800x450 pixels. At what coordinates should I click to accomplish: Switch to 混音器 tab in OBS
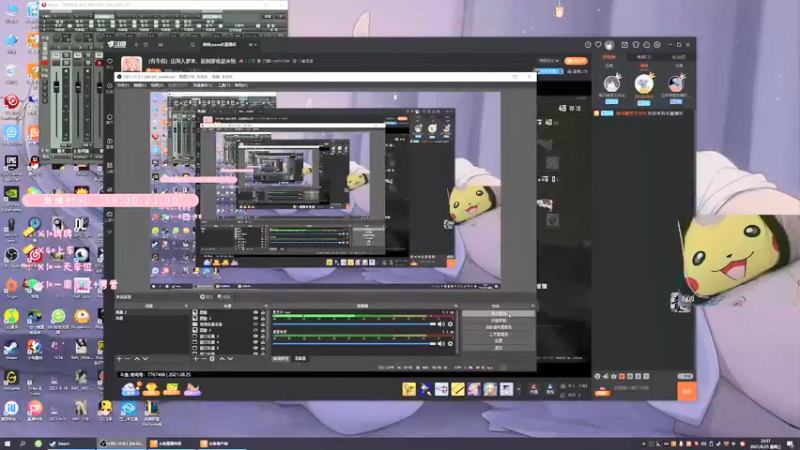301,359
